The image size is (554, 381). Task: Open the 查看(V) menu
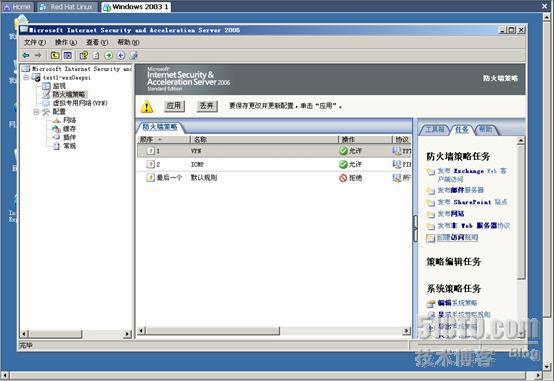[x=97, y=42]
